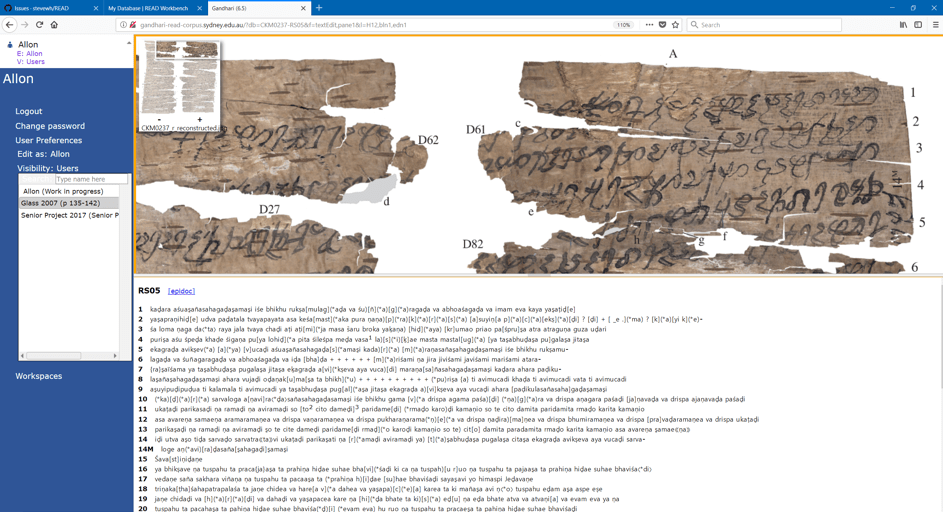Open the Library icon in toolbar
943x512 pixels.
point(903,25)
